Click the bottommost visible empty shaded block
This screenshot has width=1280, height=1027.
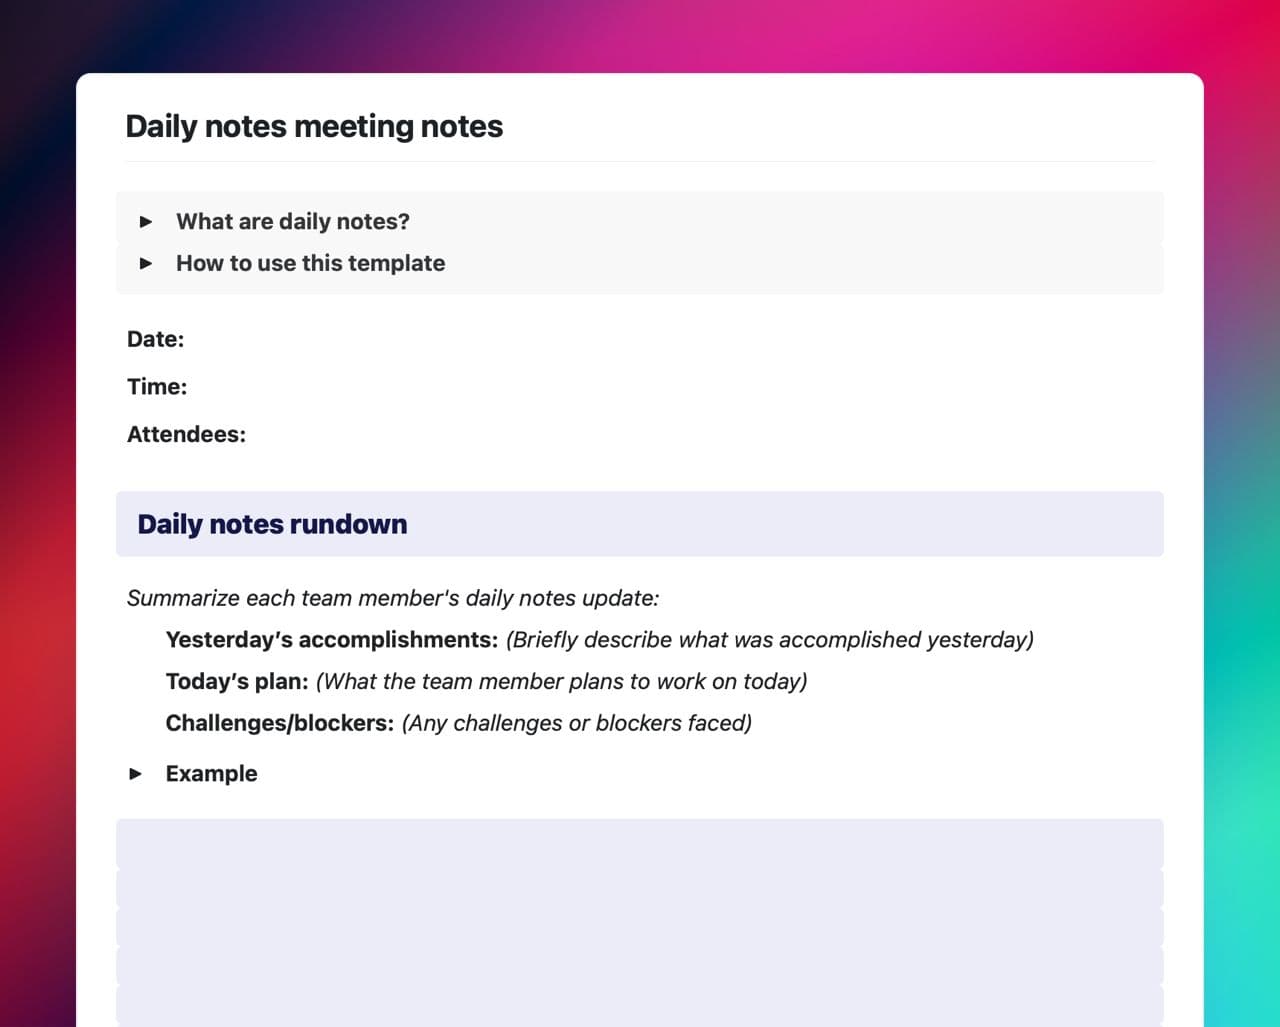[x=639, y=1005]
